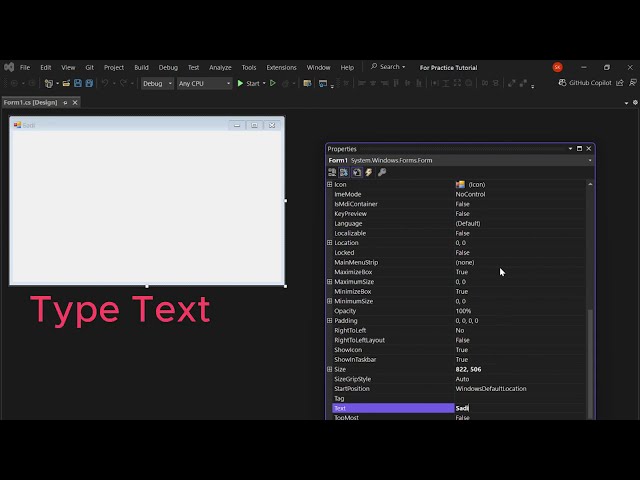Viewport: 640px width, 480px height.
Task: Select the Form1 design surface form
Action: pyautogui.click(x=147, y=201)
